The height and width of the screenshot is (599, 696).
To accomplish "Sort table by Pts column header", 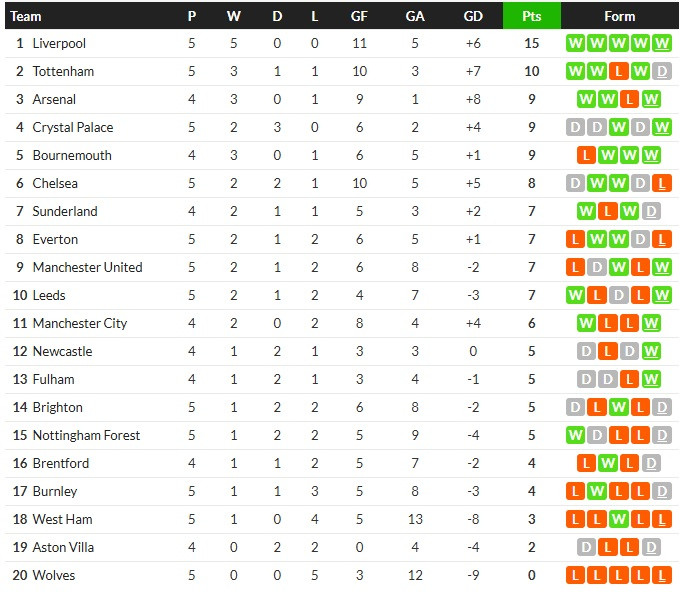I will coord(531,16).
